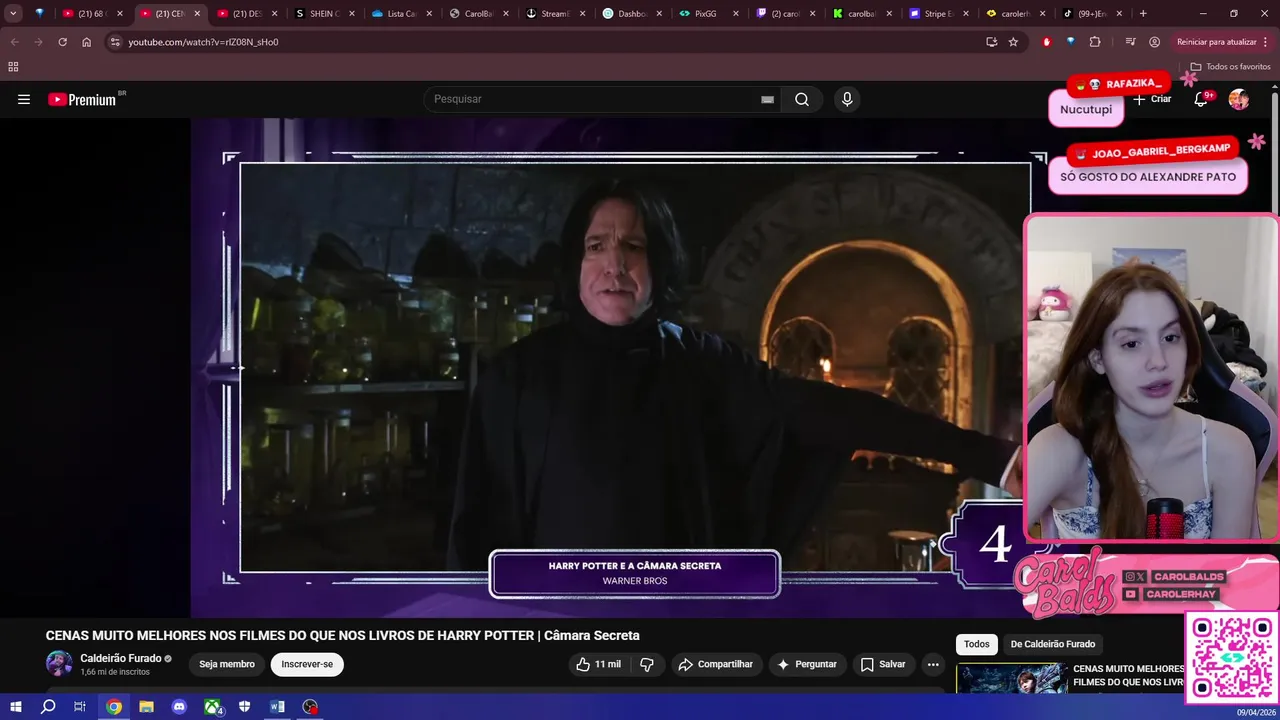This screenshot has height=720, width=1280.
Task: Open the Chrome profile icon
Action: pyautogui.click(x=1155, y=42)
